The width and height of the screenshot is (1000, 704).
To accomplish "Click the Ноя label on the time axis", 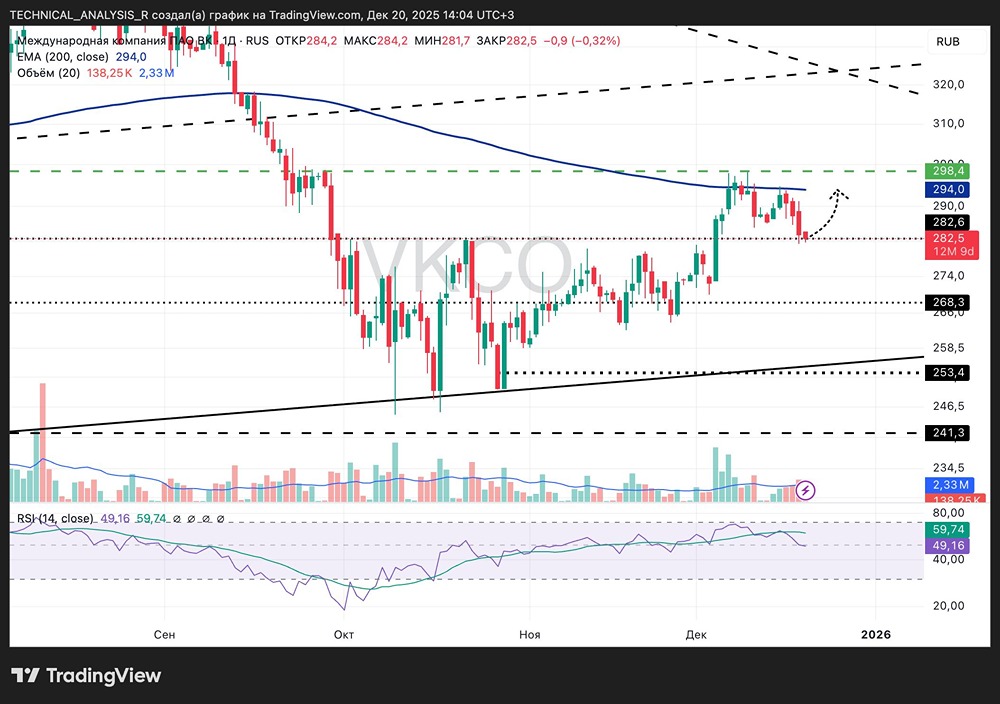I will tap(529, 634).
